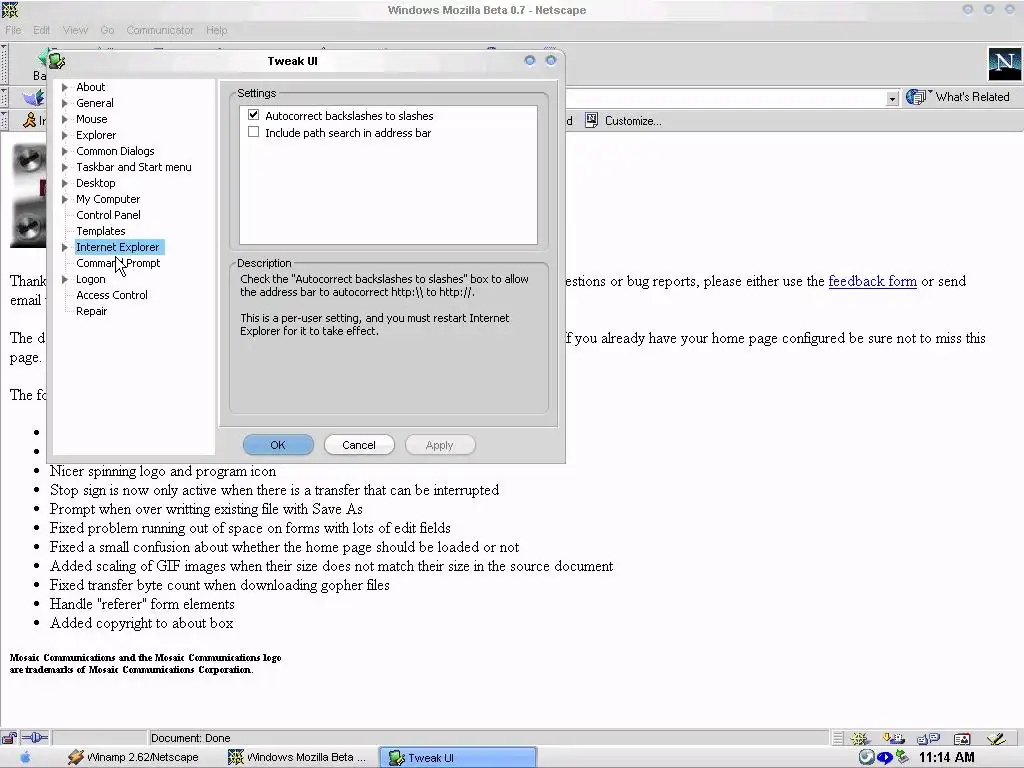Enable Include path search in address bar
This screenshot has height=768, width=1024.
(x=253, y=132)
